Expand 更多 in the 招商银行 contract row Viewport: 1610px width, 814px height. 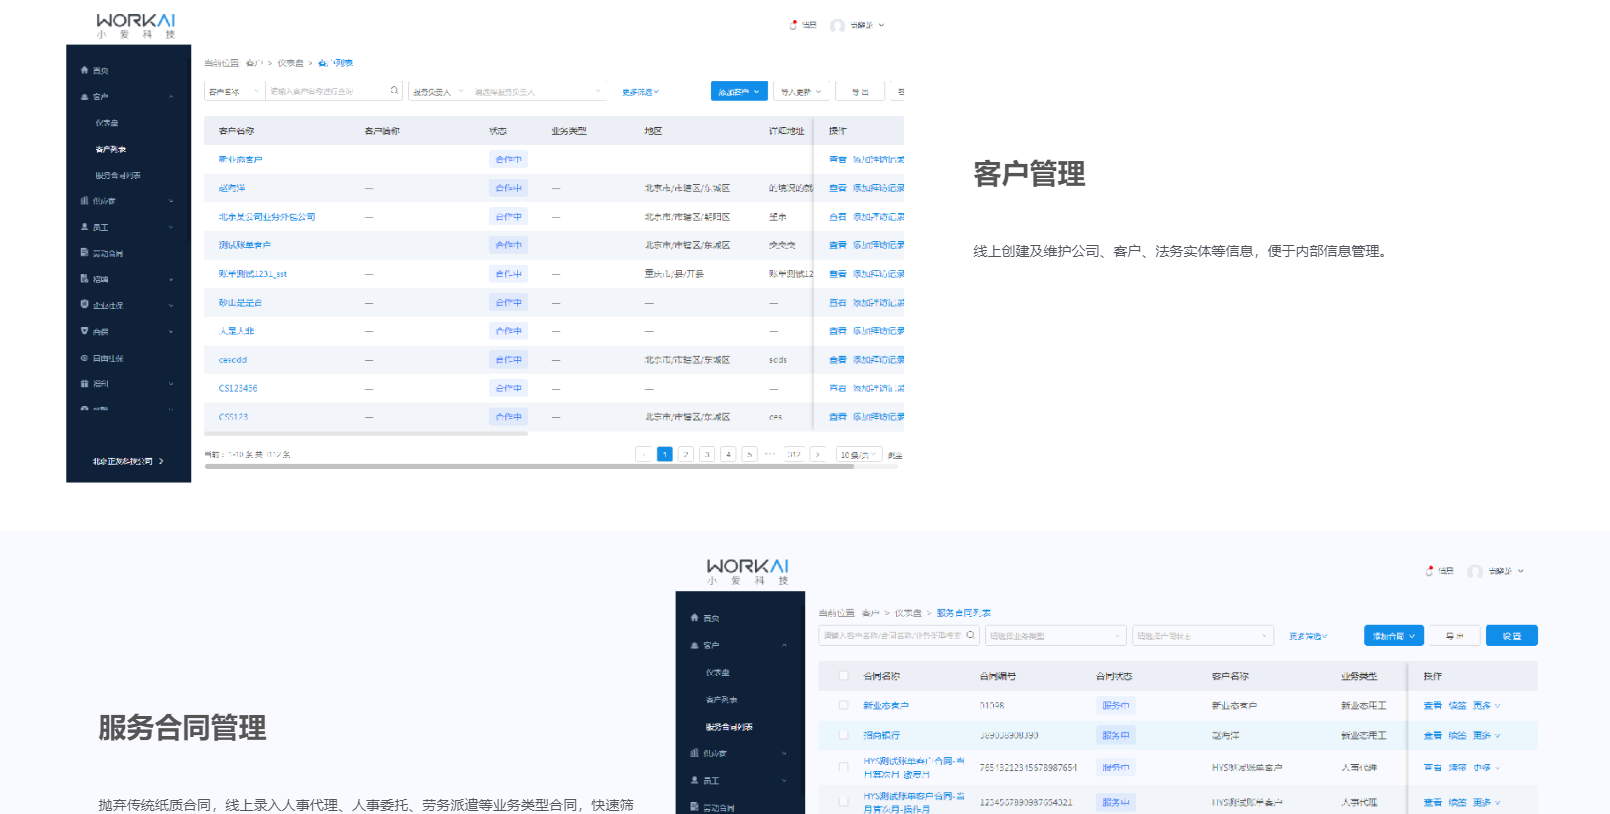click(1486, 735)
